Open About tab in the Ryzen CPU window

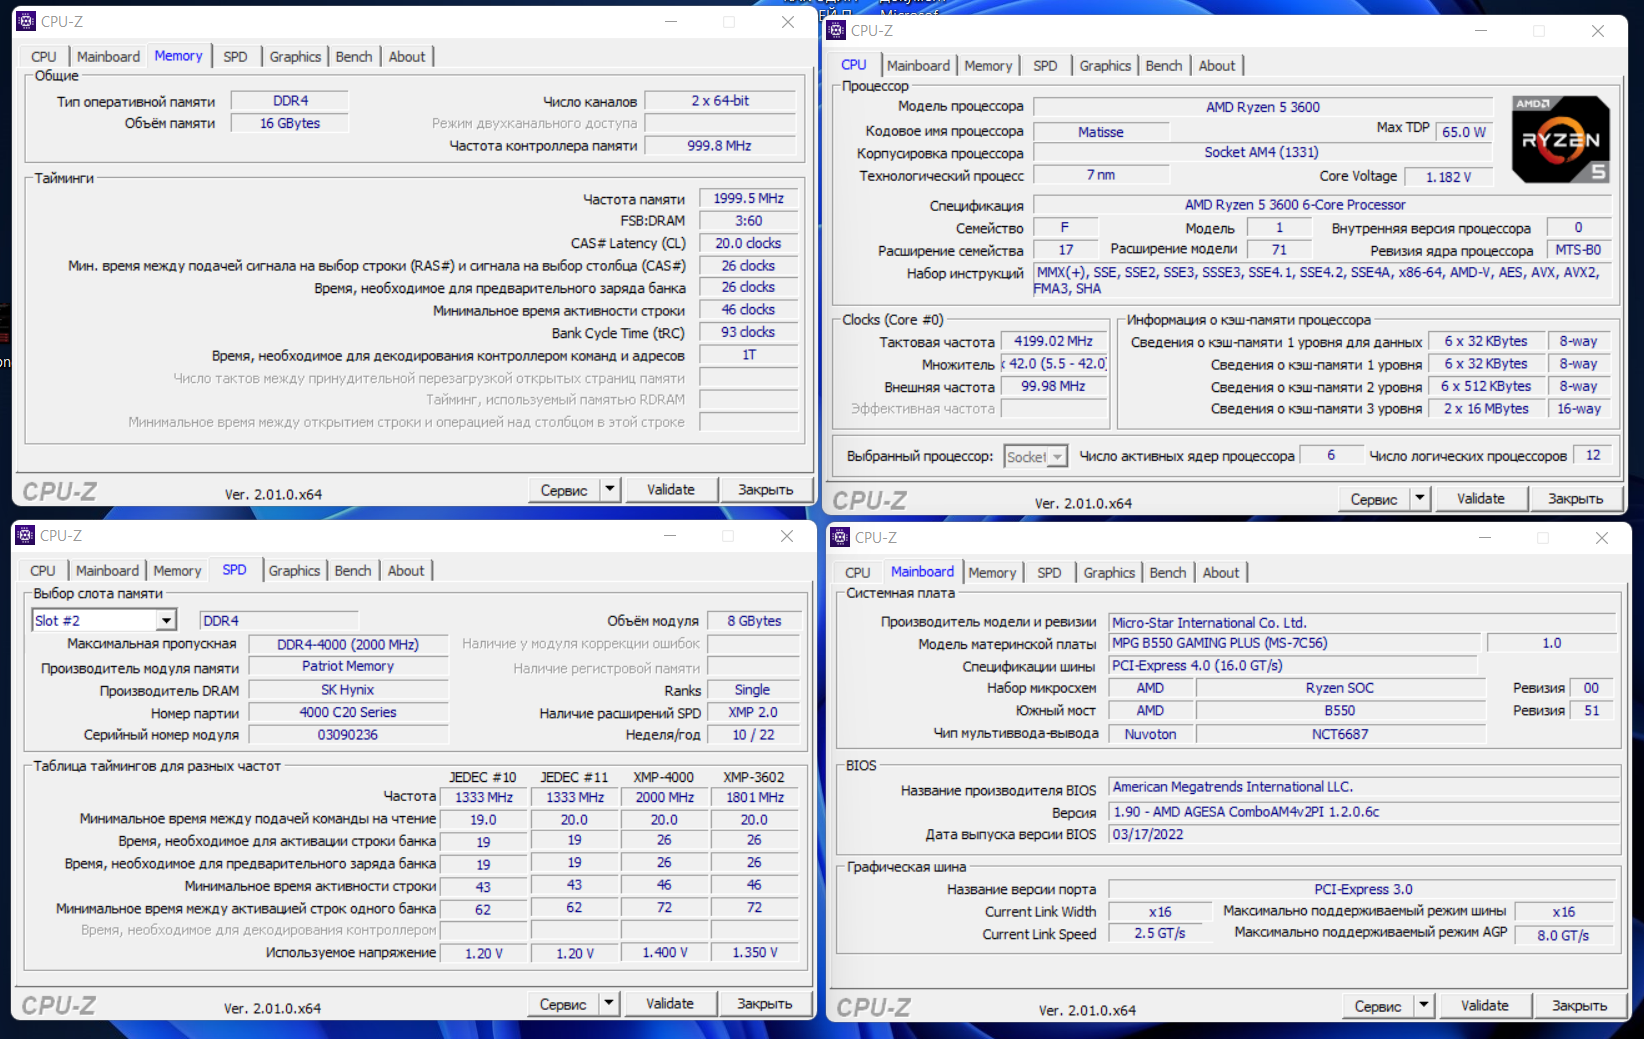[1217, 66]
